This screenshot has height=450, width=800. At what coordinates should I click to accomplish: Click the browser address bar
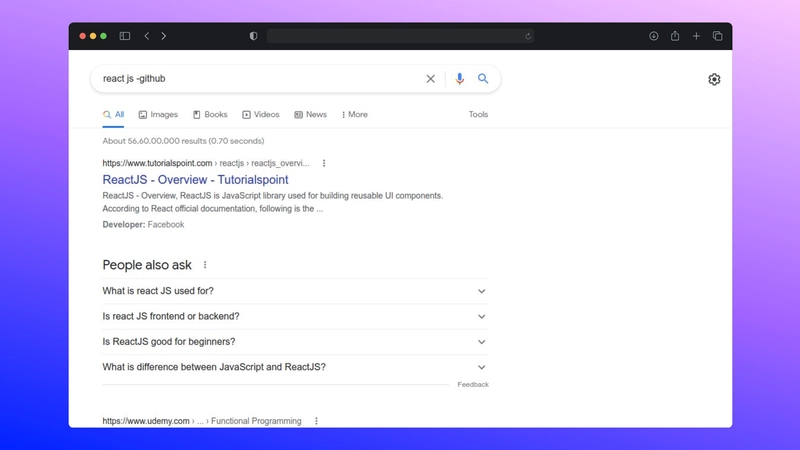[401, 36]
